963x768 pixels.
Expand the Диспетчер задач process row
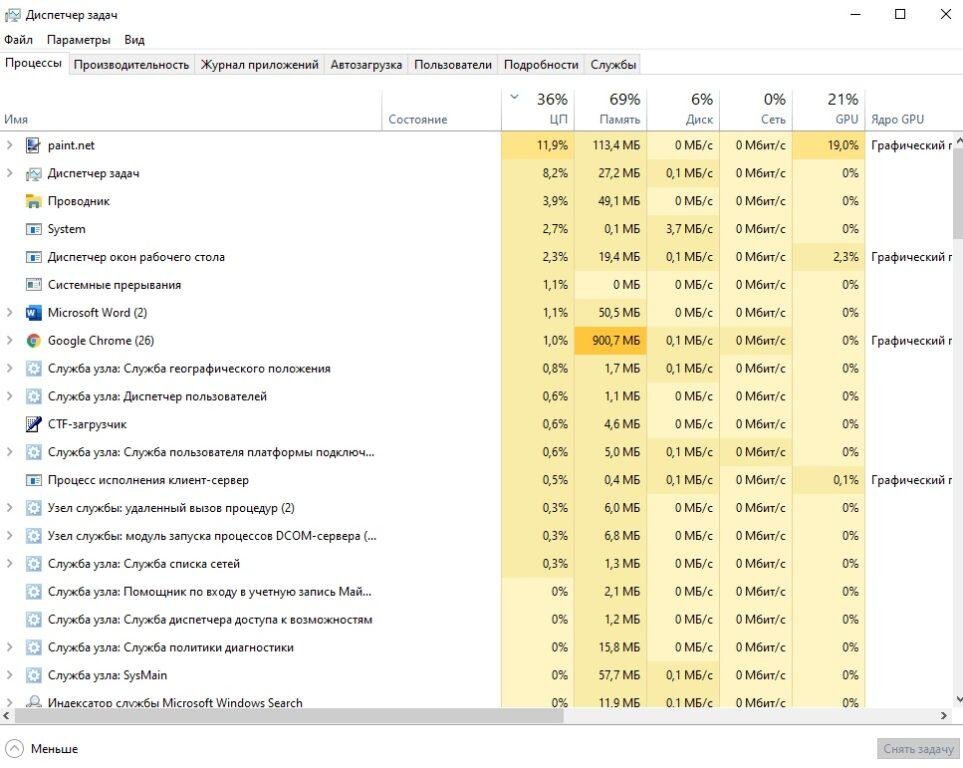click(x=9, y=173)
